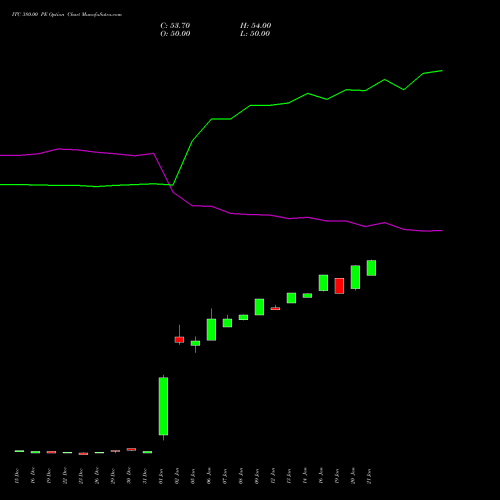Select the green candle above 16 Jan
The height and width of the screenshot is (500, 500).
coord(323,283)
